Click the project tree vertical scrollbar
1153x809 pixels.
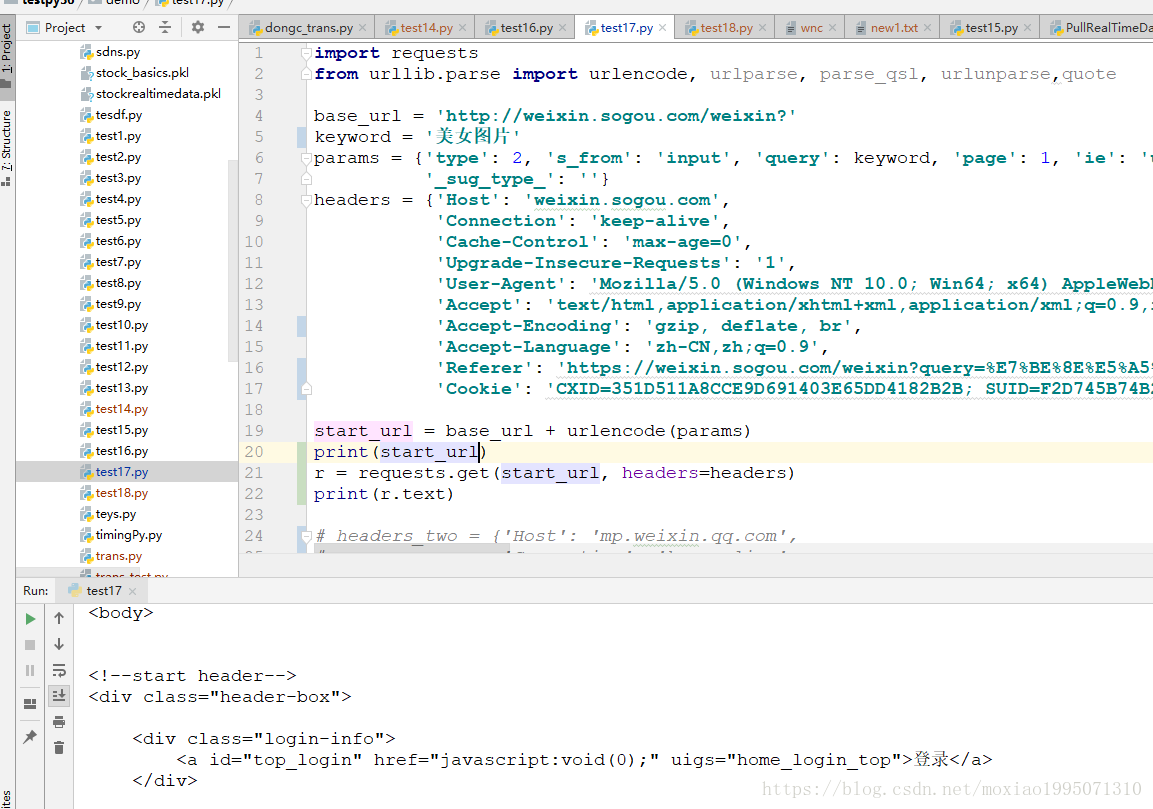[233, 259]
